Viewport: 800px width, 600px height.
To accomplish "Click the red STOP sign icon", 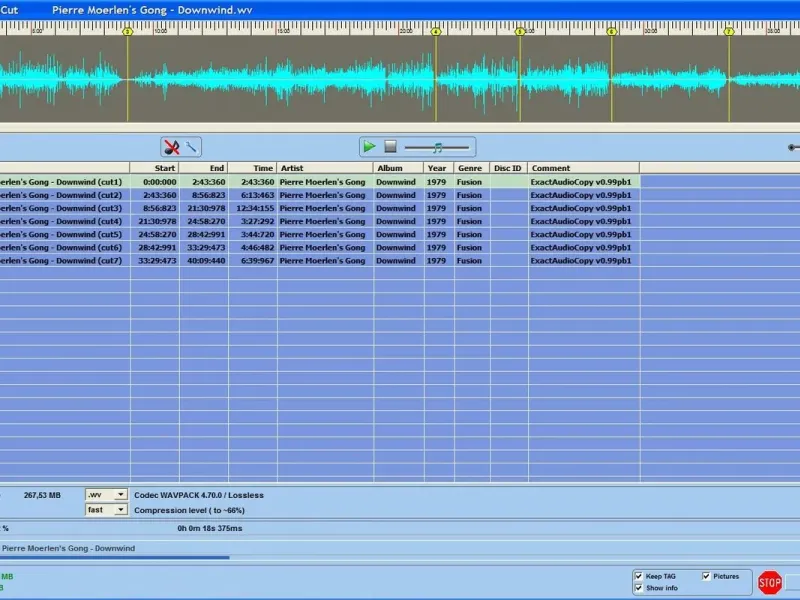I will pyautogui.click(x=769, y=582).
